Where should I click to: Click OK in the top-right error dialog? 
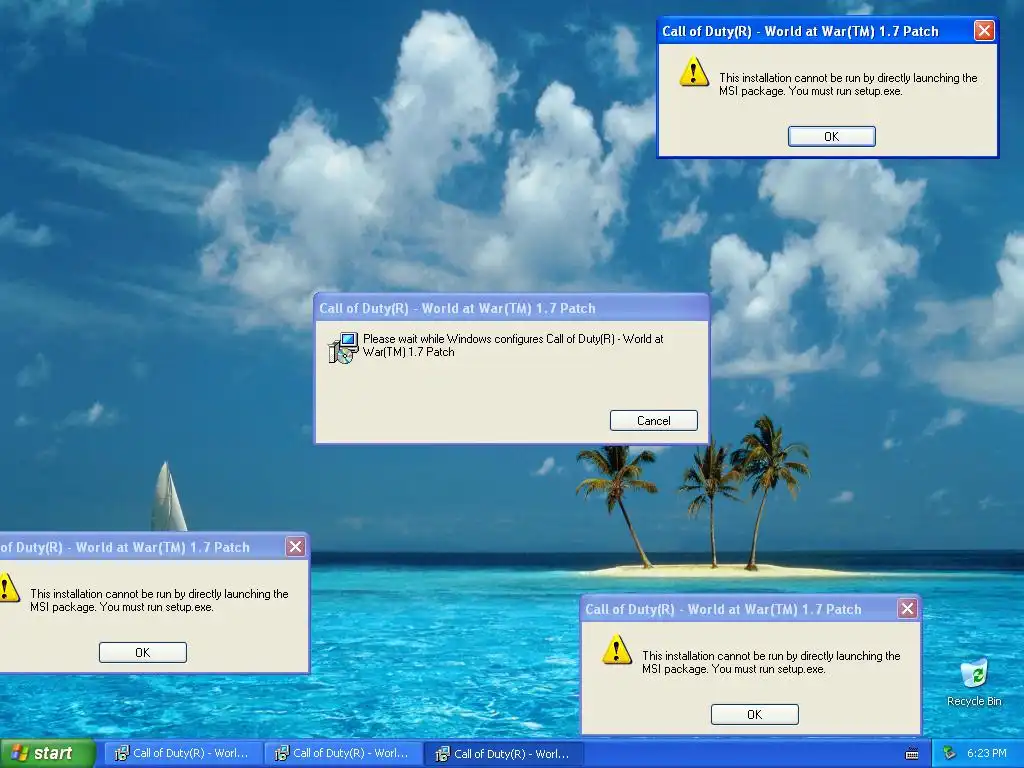[x=831, y=136]
